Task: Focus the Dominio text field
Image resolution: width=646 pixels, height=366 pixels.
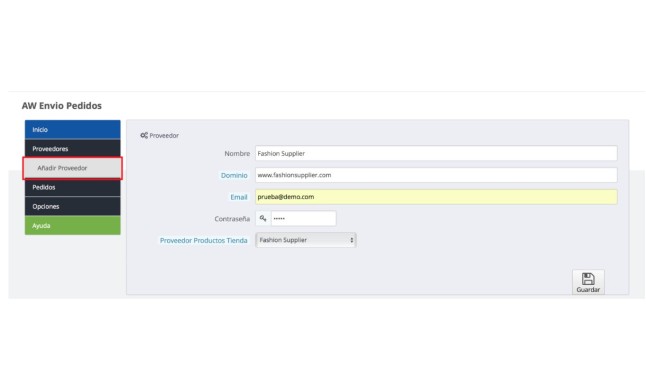Action: pyautogui.click(x=436, y=175)
